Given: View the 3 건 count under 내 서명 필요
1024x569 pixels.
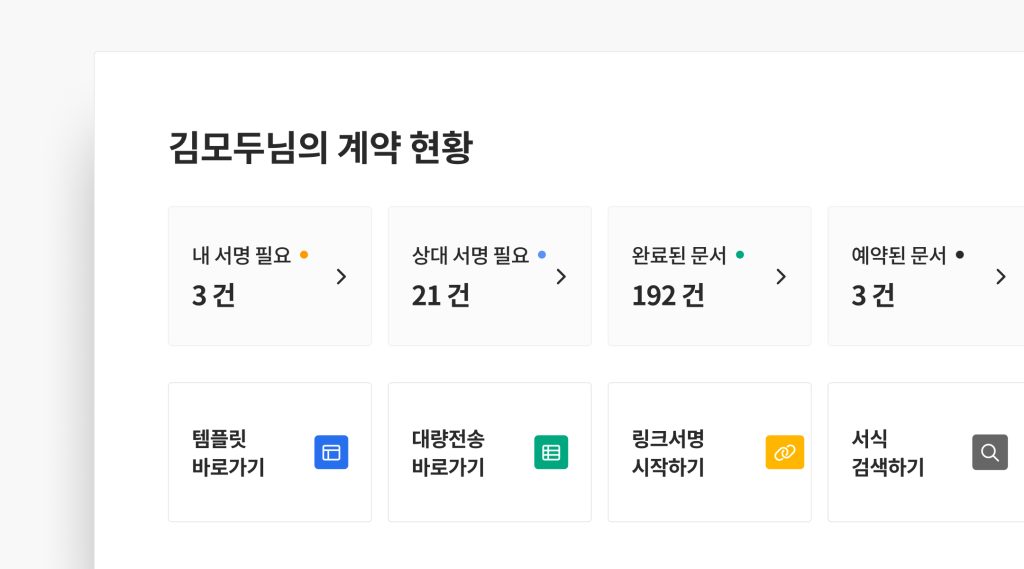Looking at the screenshot, I should tap(213, 296).
